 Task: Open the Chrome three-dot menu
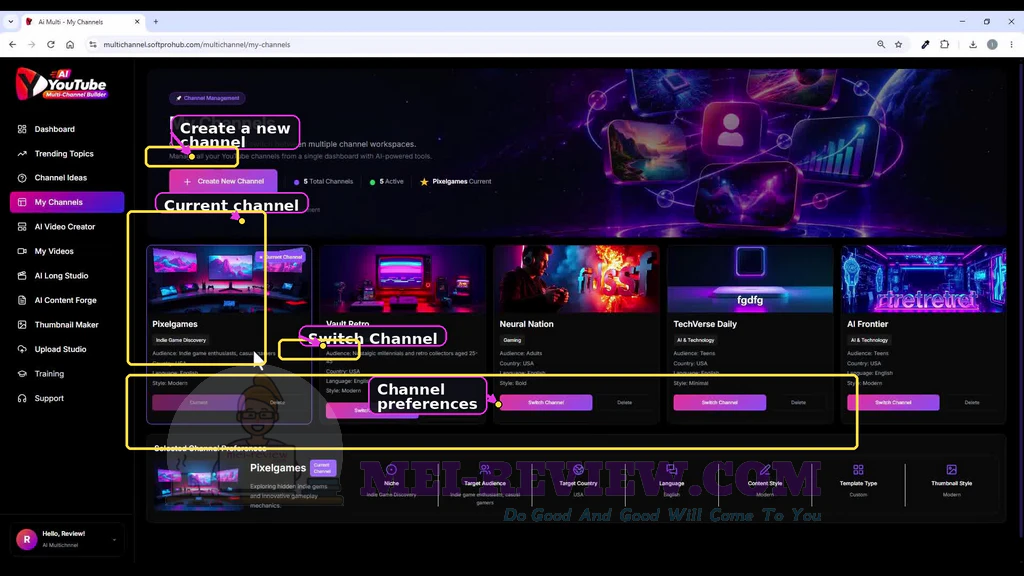pyautogui.click(x=1012, y=44)
